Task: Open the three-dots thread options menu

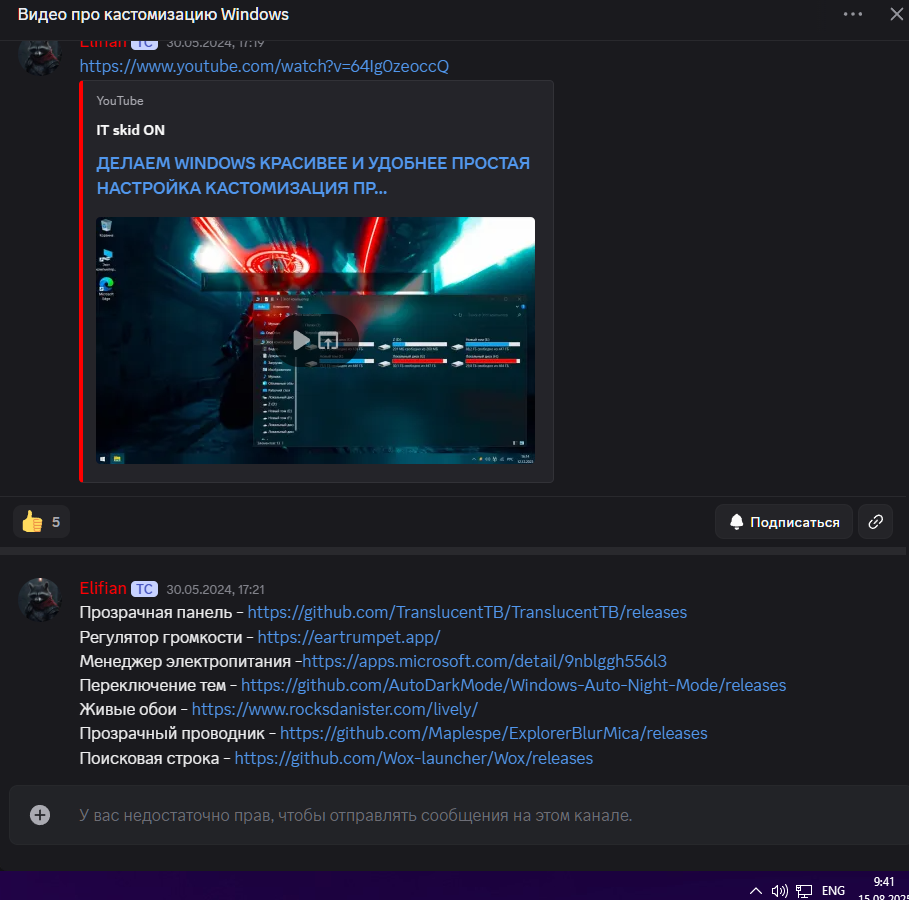Action: (x=852, y=14)
